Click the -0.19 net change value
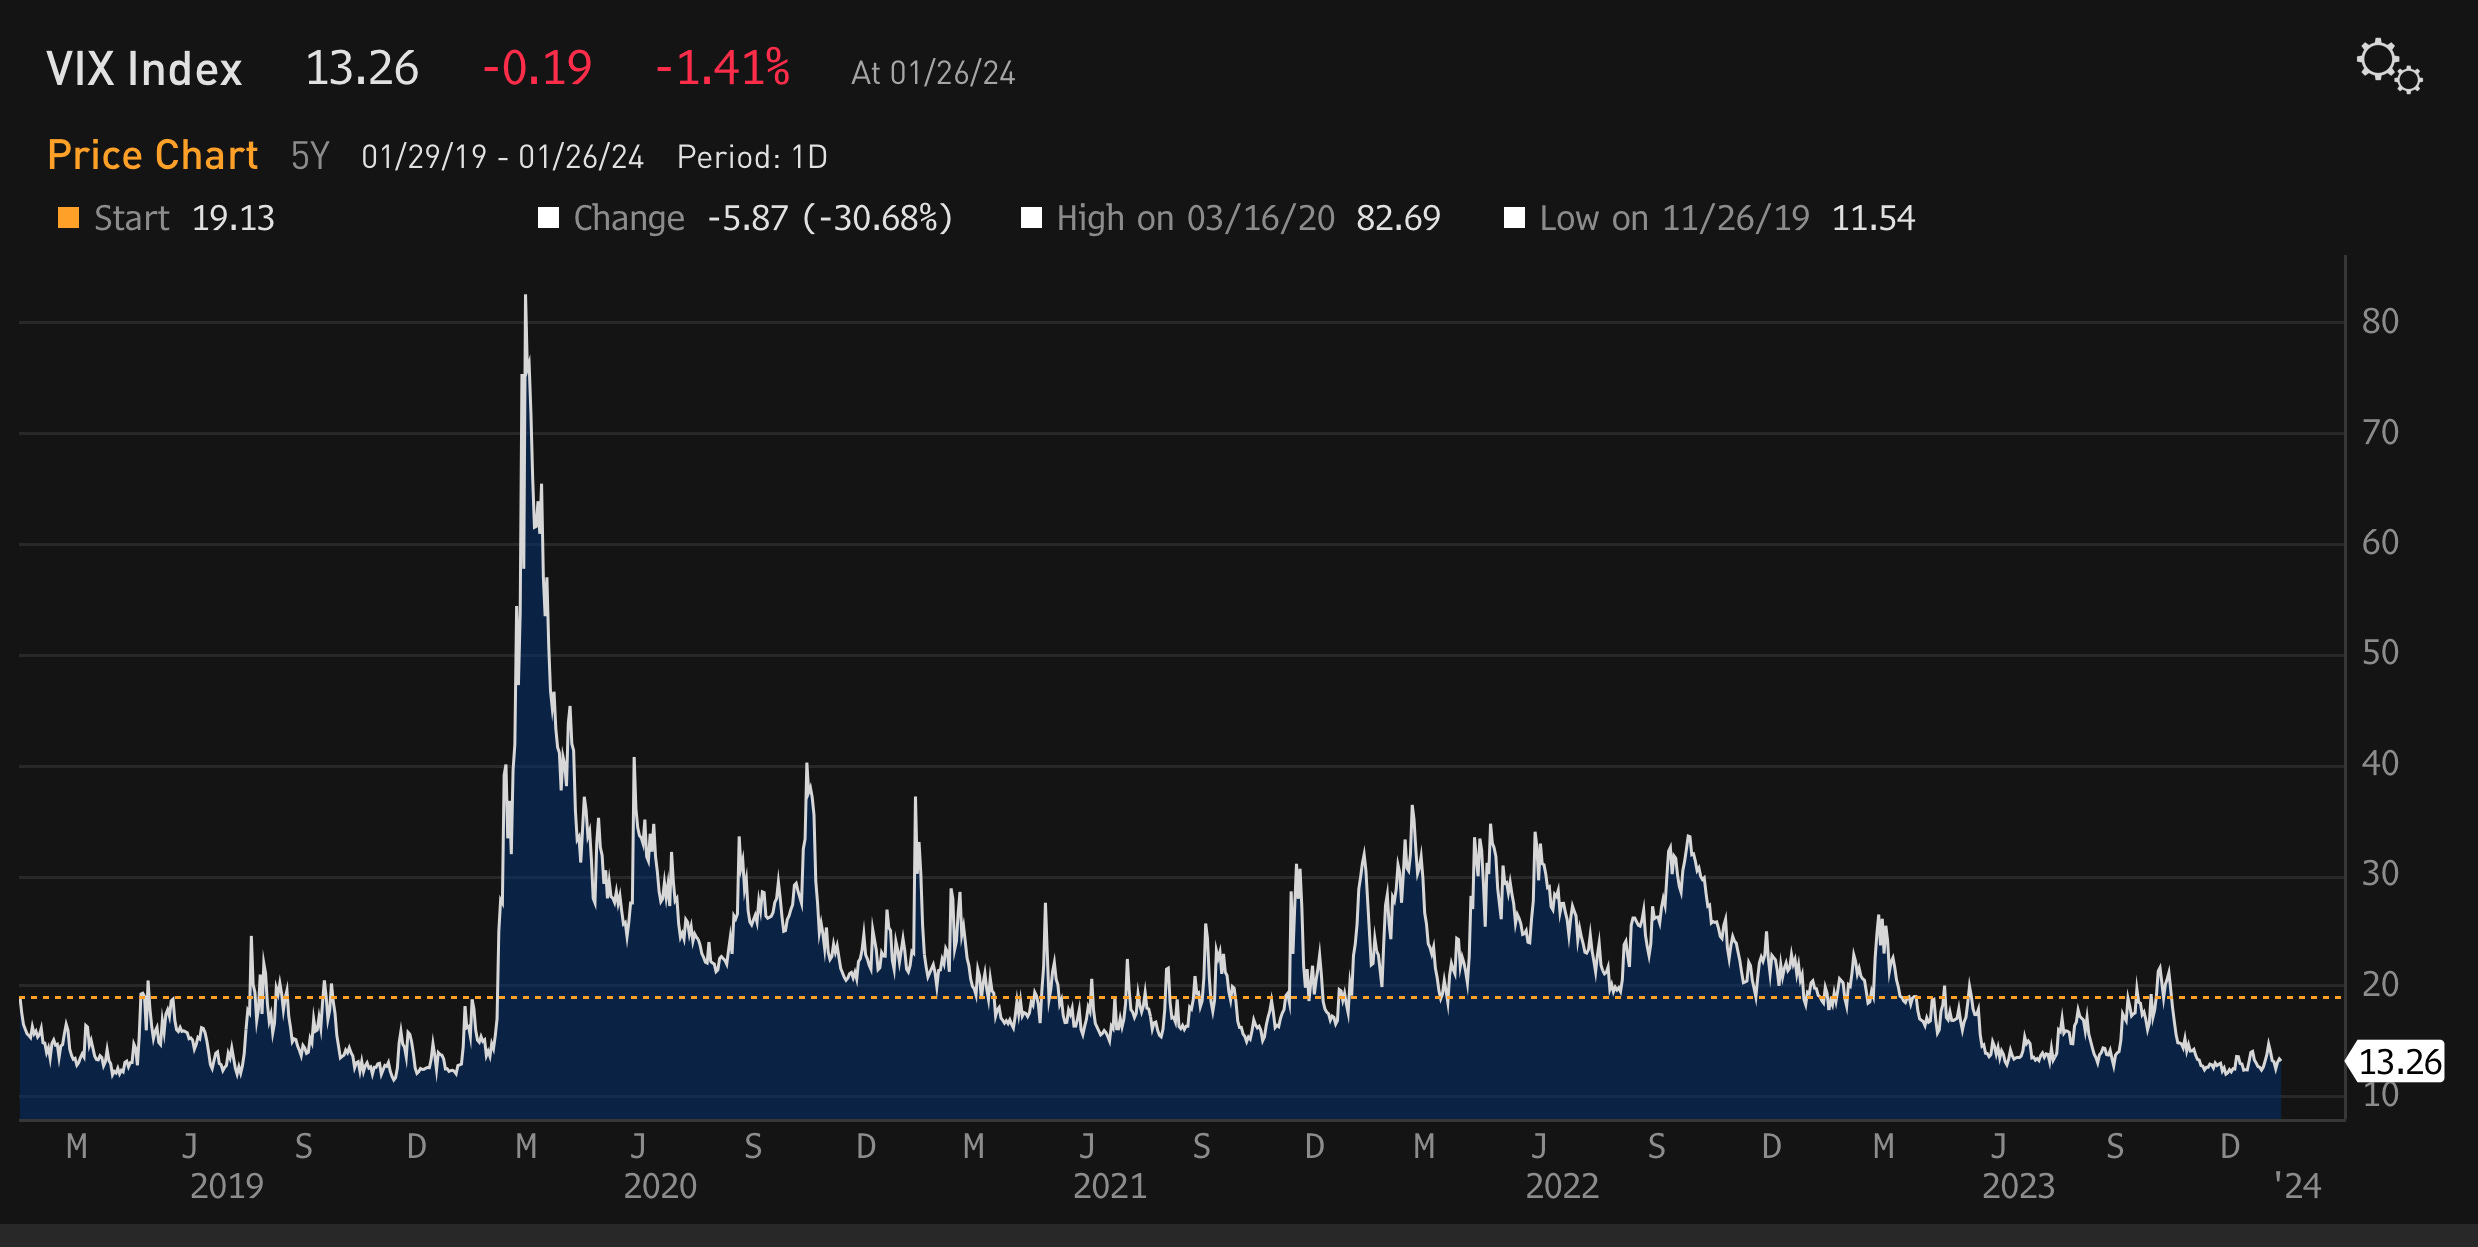Image resolution: width=2478 pixels, height=1247 pixels. [x=537, y=68]
